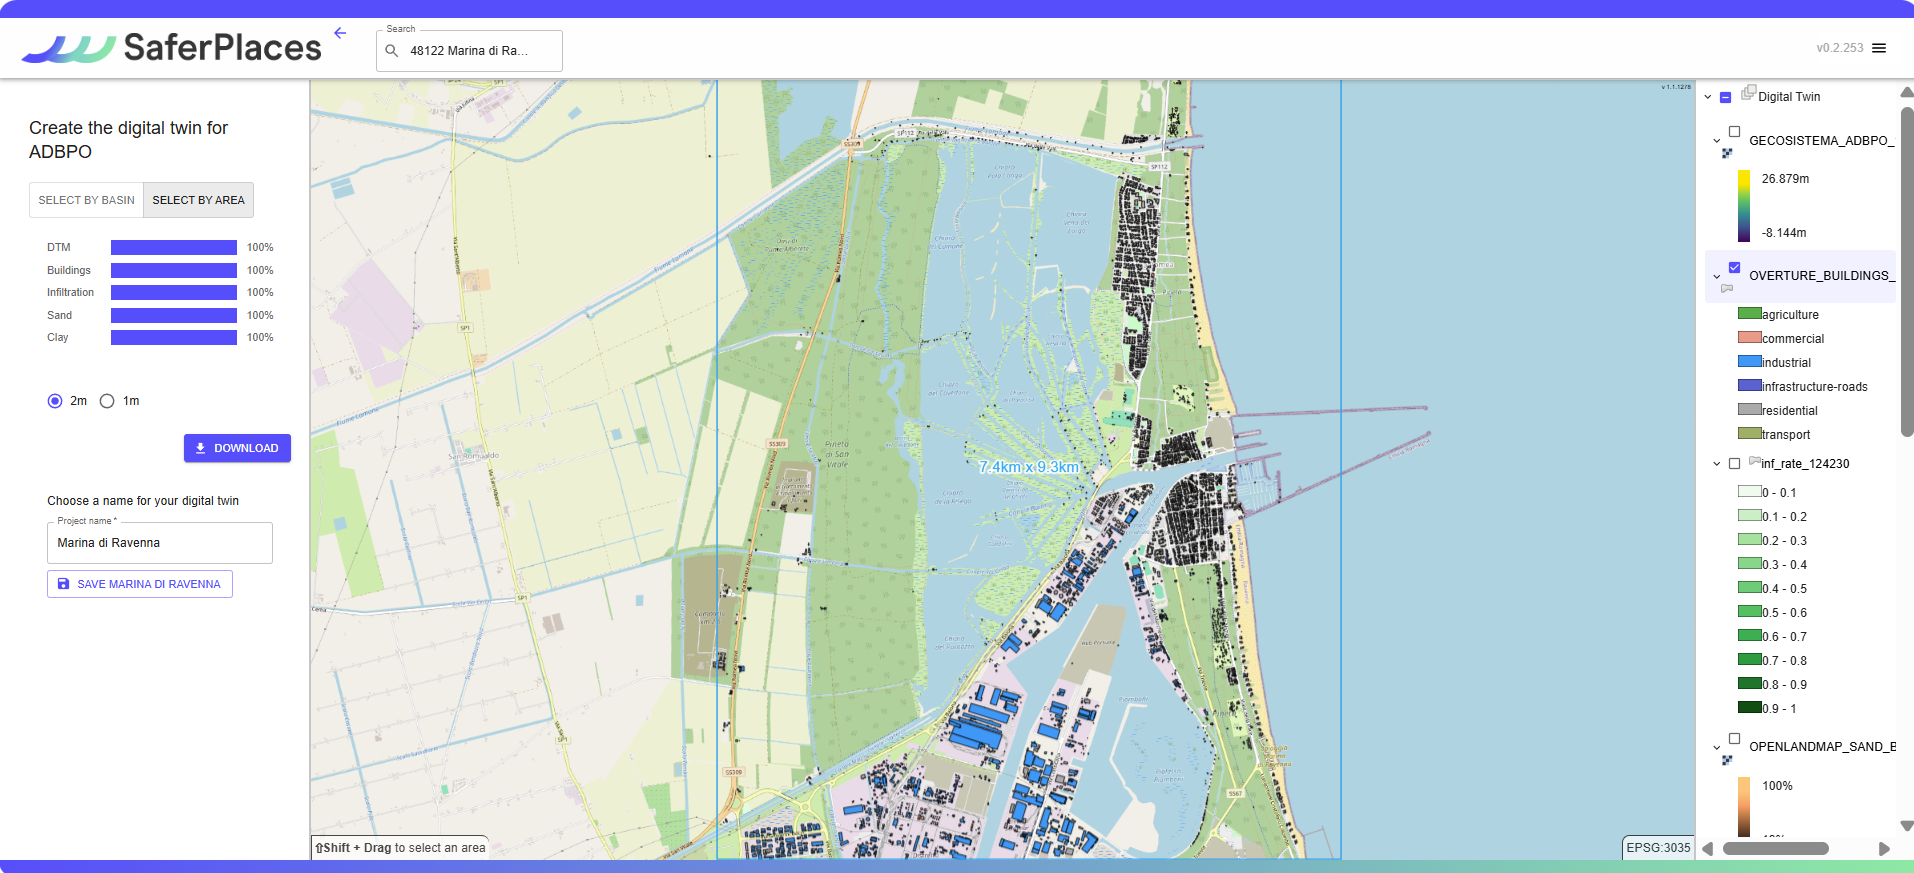Image resolution: width=1914 pixels, height=873 pixels.
Task: Enable the GECOSISTEMA_ADBPO layer checkbox
Action: (1735, 132)
